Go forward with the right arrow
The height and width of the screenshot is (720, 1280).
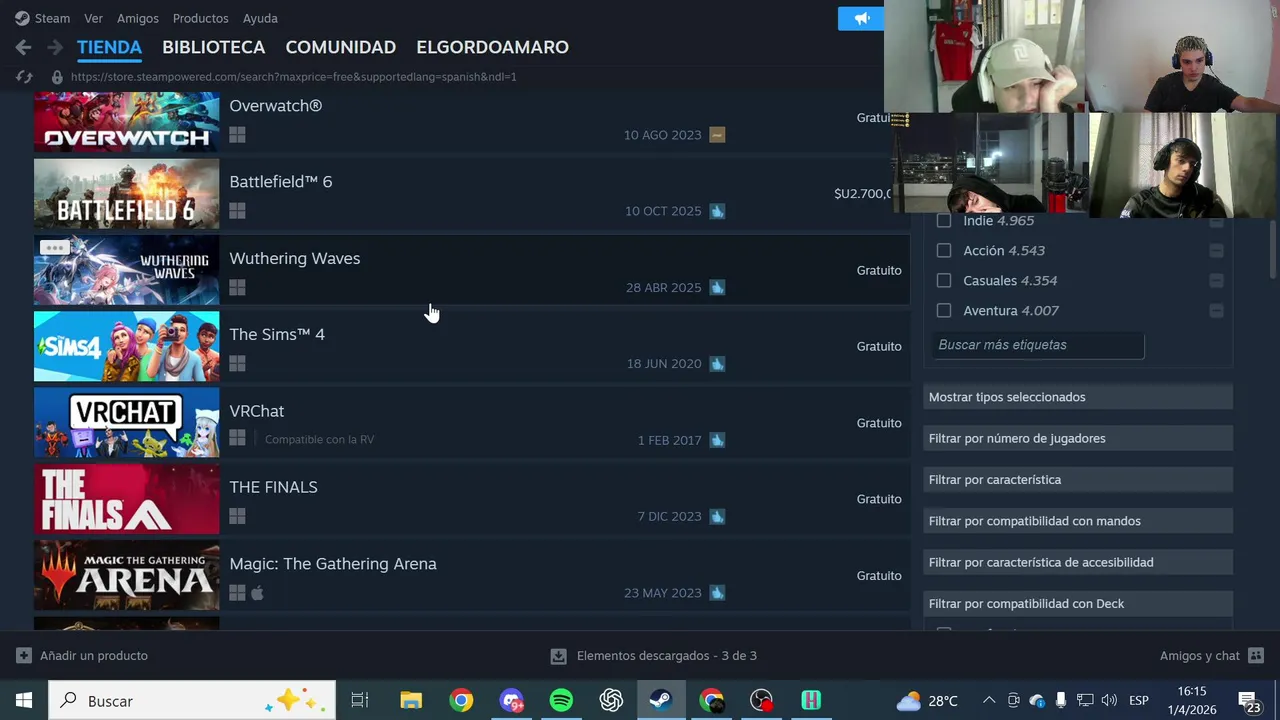click(55, 47)
